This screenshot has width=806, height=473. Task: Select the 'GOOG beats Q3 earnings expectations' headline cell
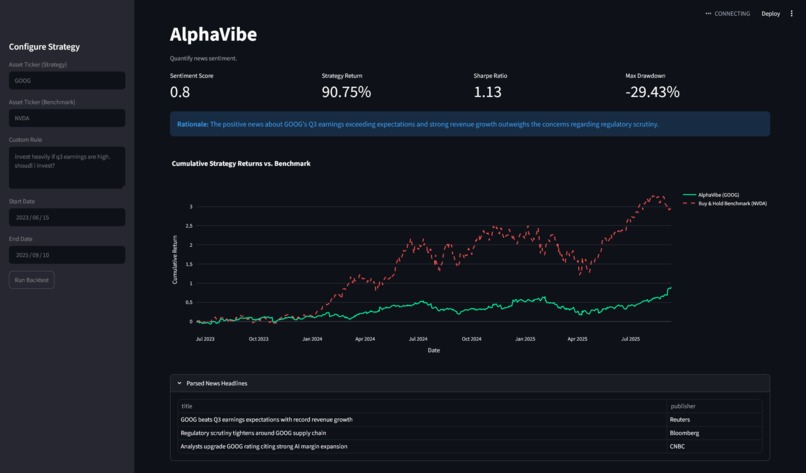422,420
